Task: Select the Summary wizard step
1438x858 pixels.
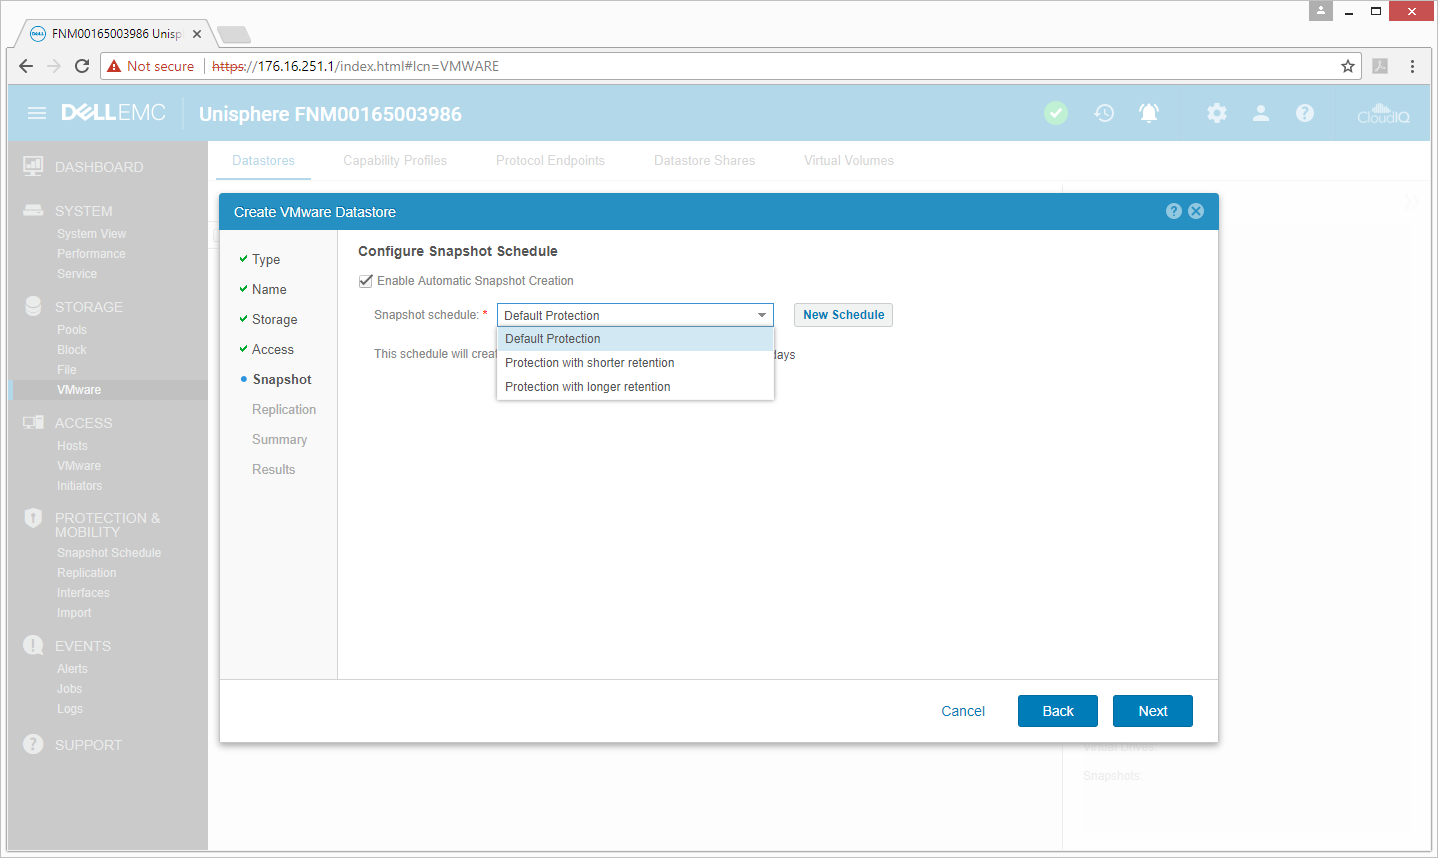Action: tap(279, 439)
